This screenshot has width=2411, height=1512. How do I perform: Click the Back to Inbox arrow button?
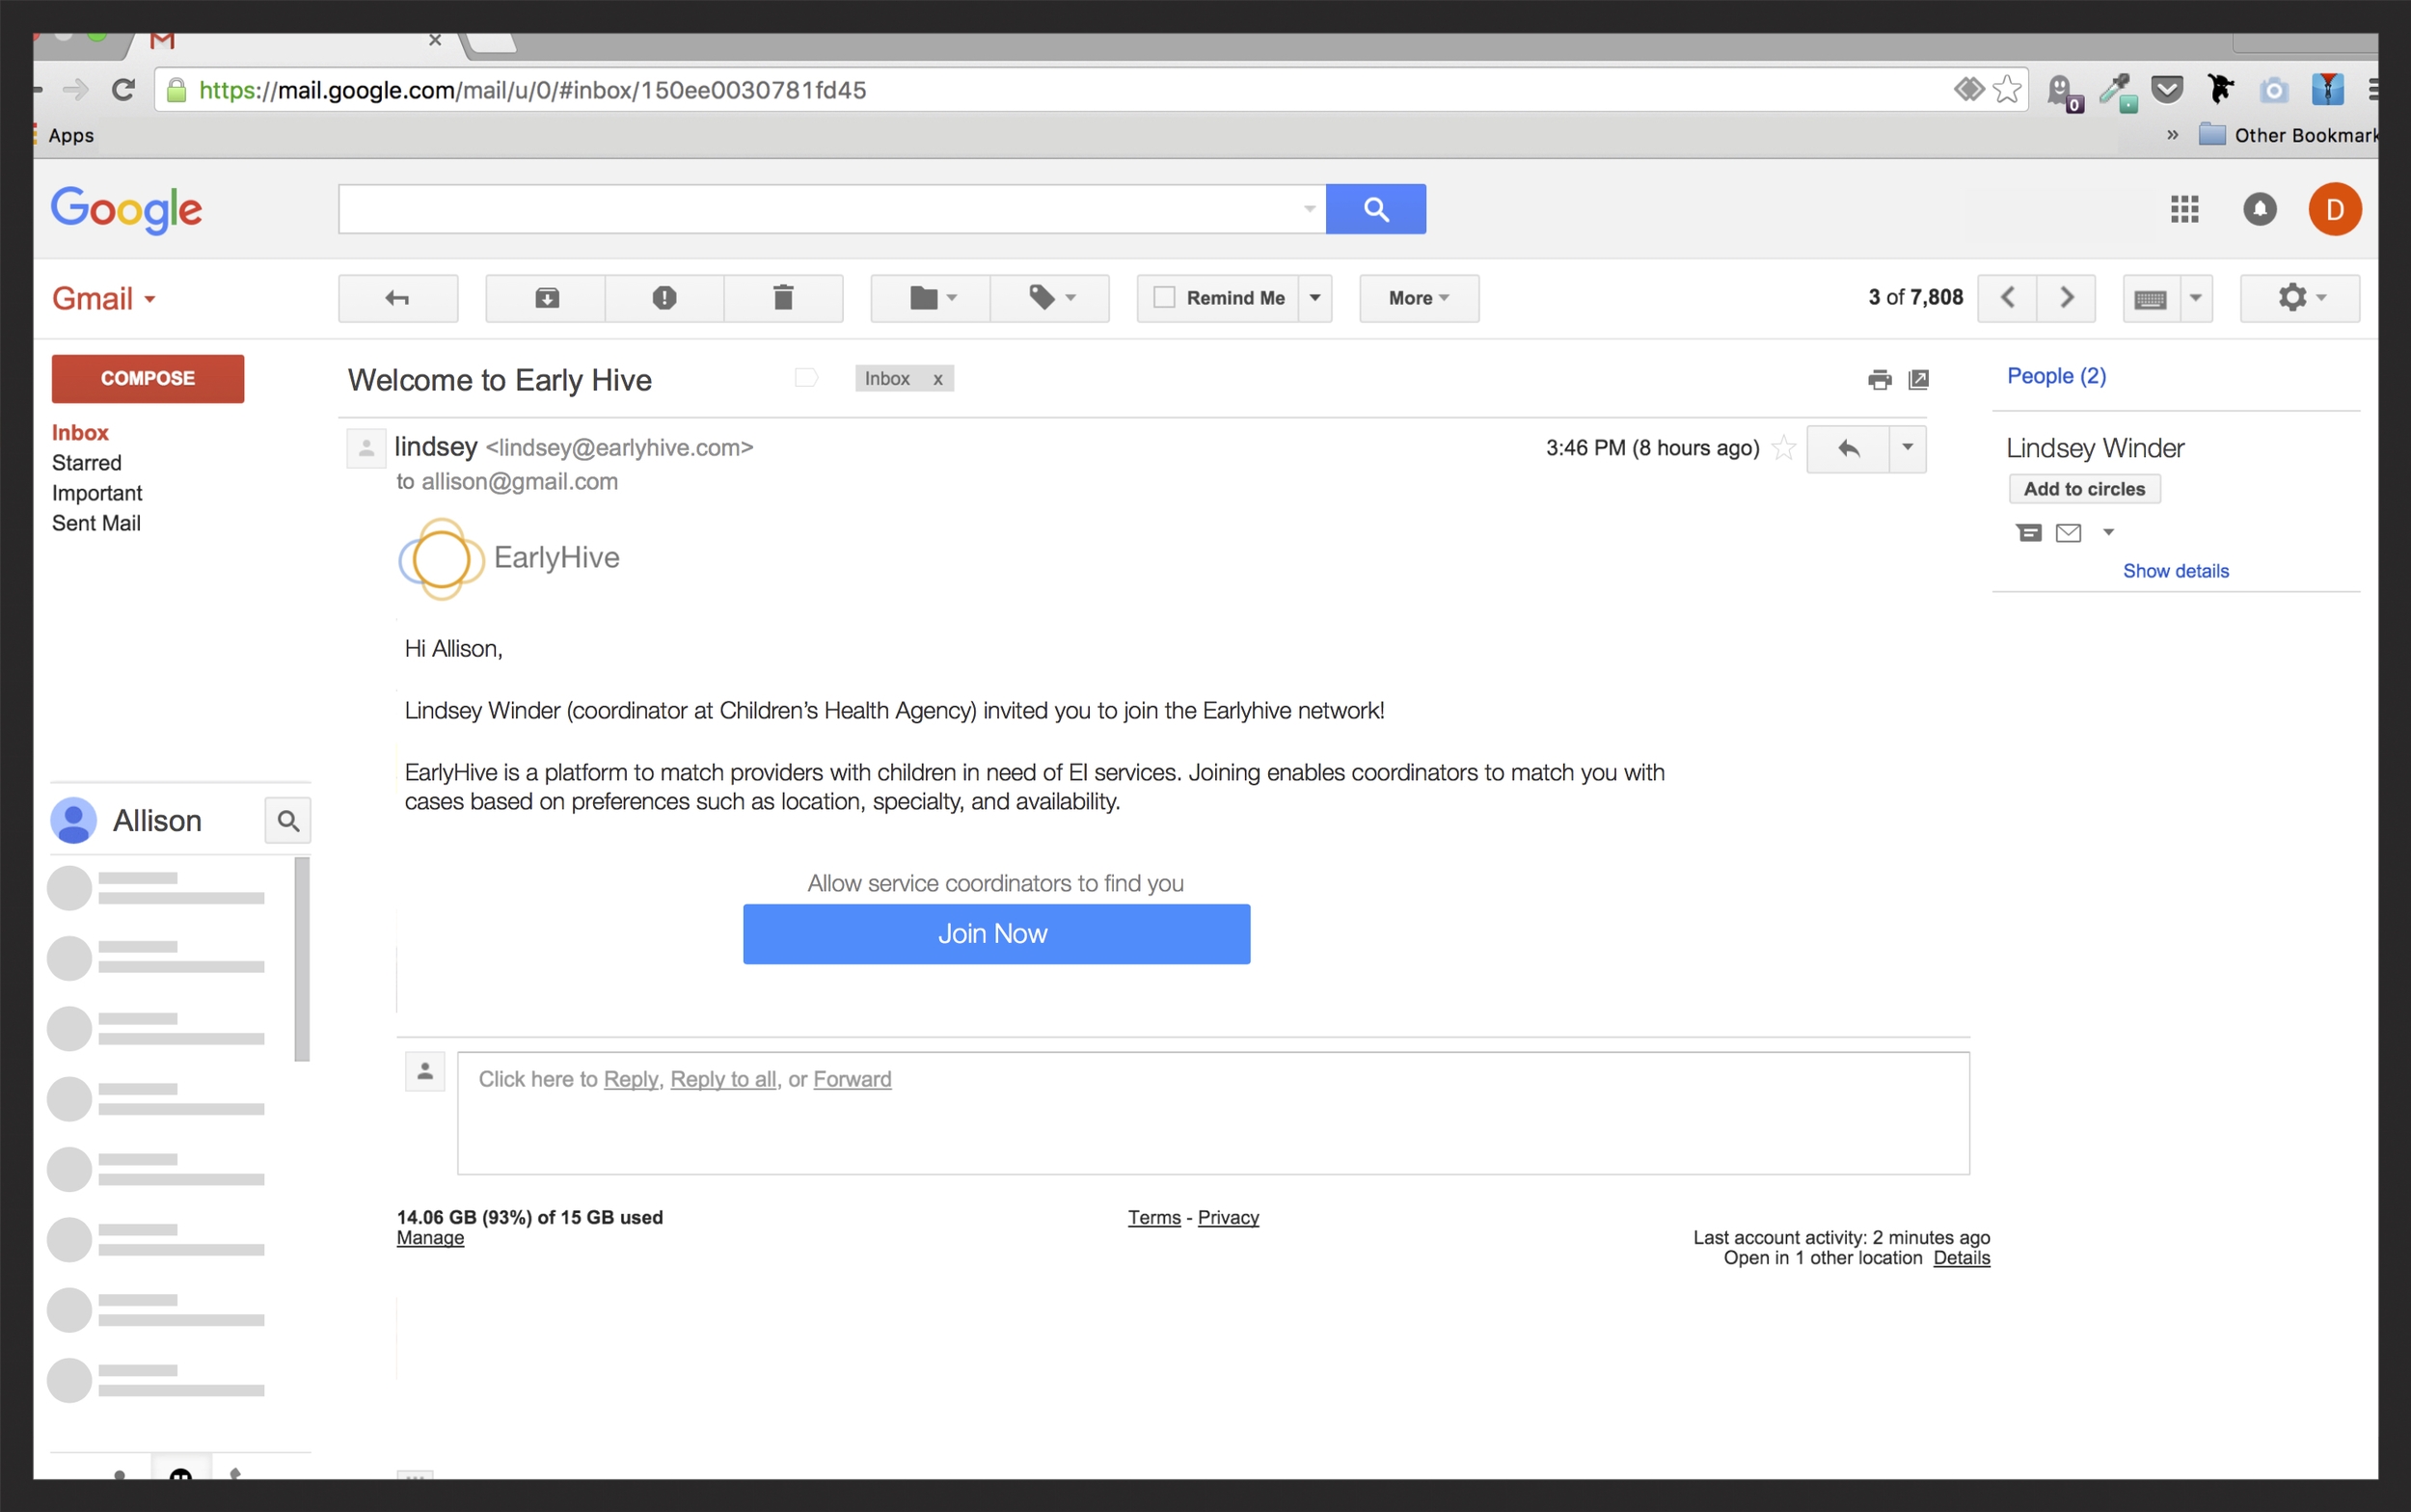398,298
